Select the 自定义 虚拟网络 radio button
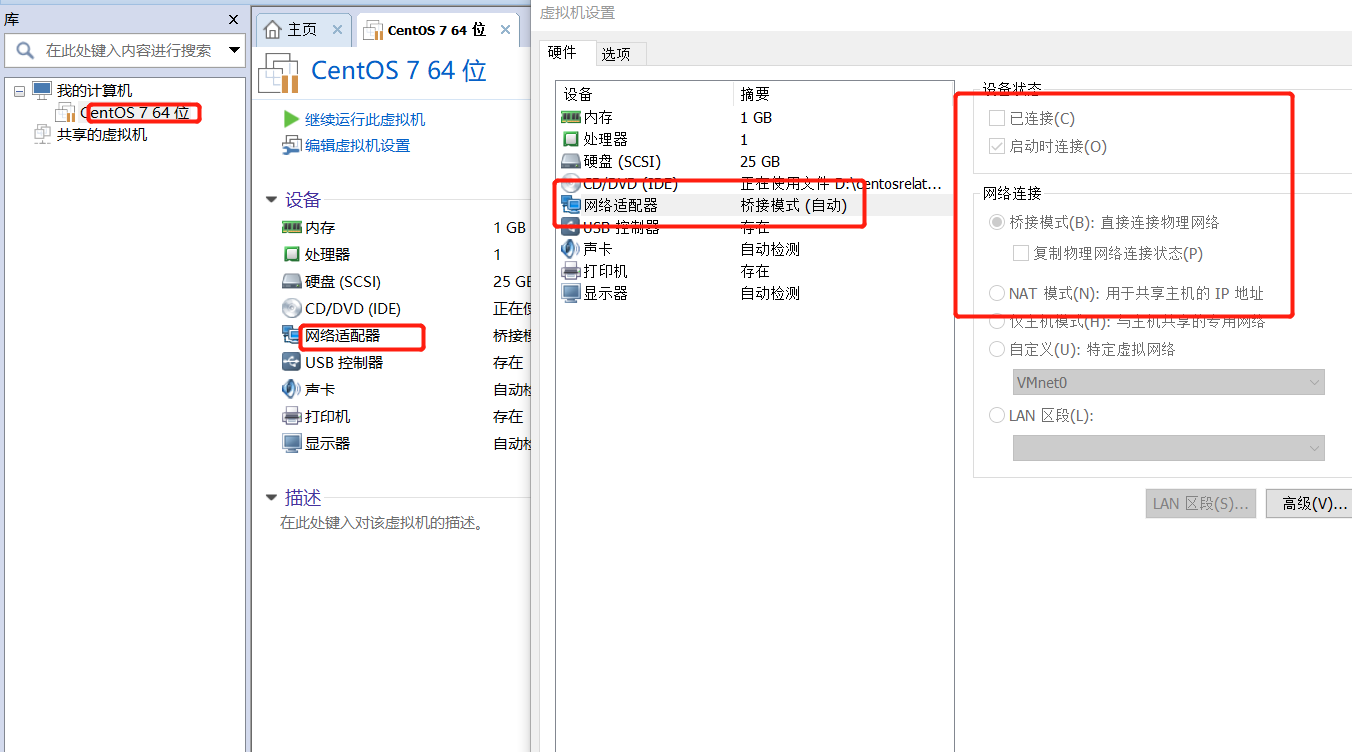Viewport: 1352px width, 752px height. click(x=996, y=349)
